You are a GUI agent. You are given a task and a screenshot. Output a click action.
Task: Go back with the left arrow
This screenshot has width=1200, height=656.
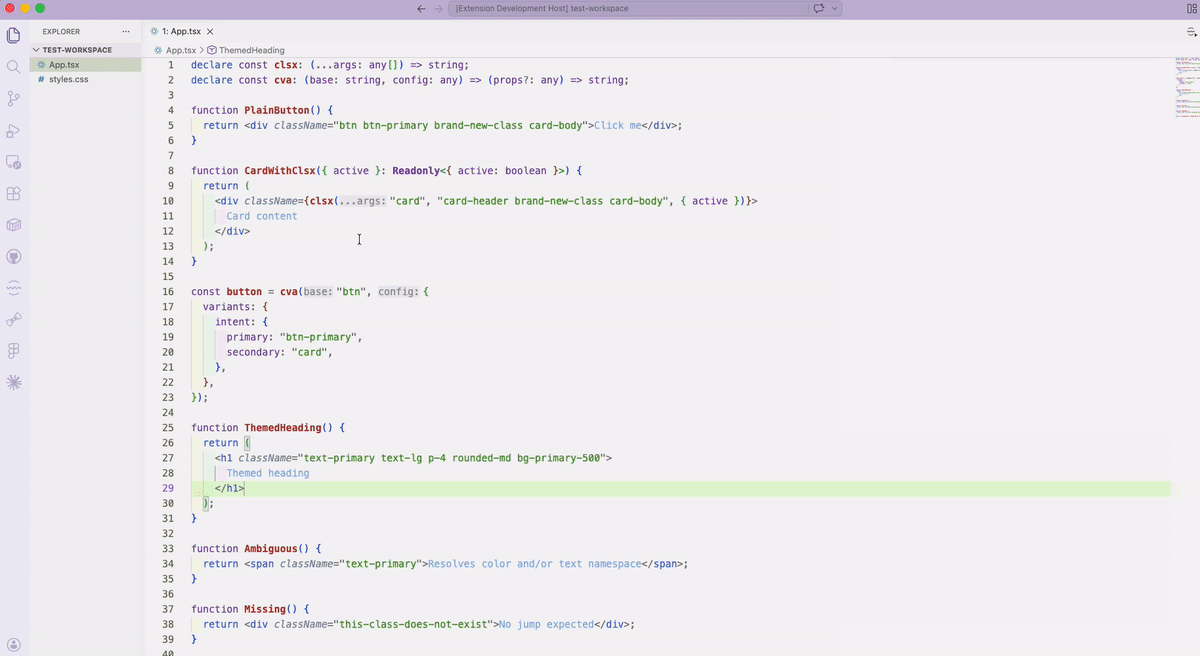click(x=421, y=8)
